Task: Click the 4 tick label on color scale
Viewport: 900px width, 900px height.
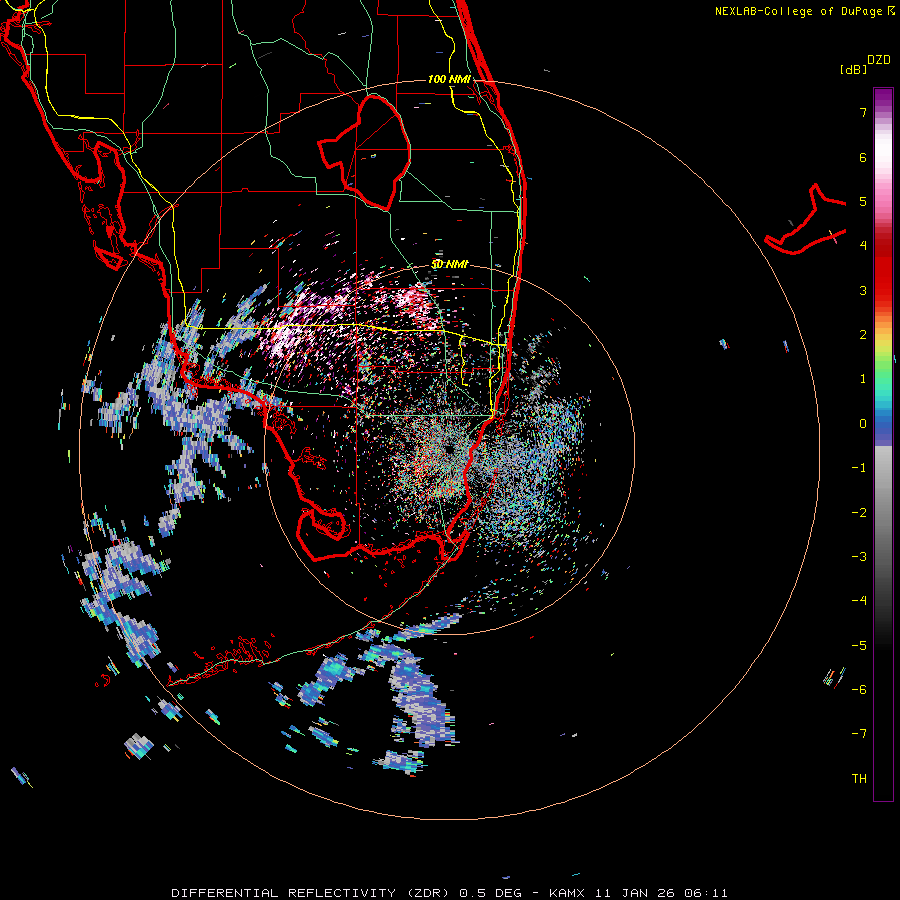Action: tap(863, 246)
